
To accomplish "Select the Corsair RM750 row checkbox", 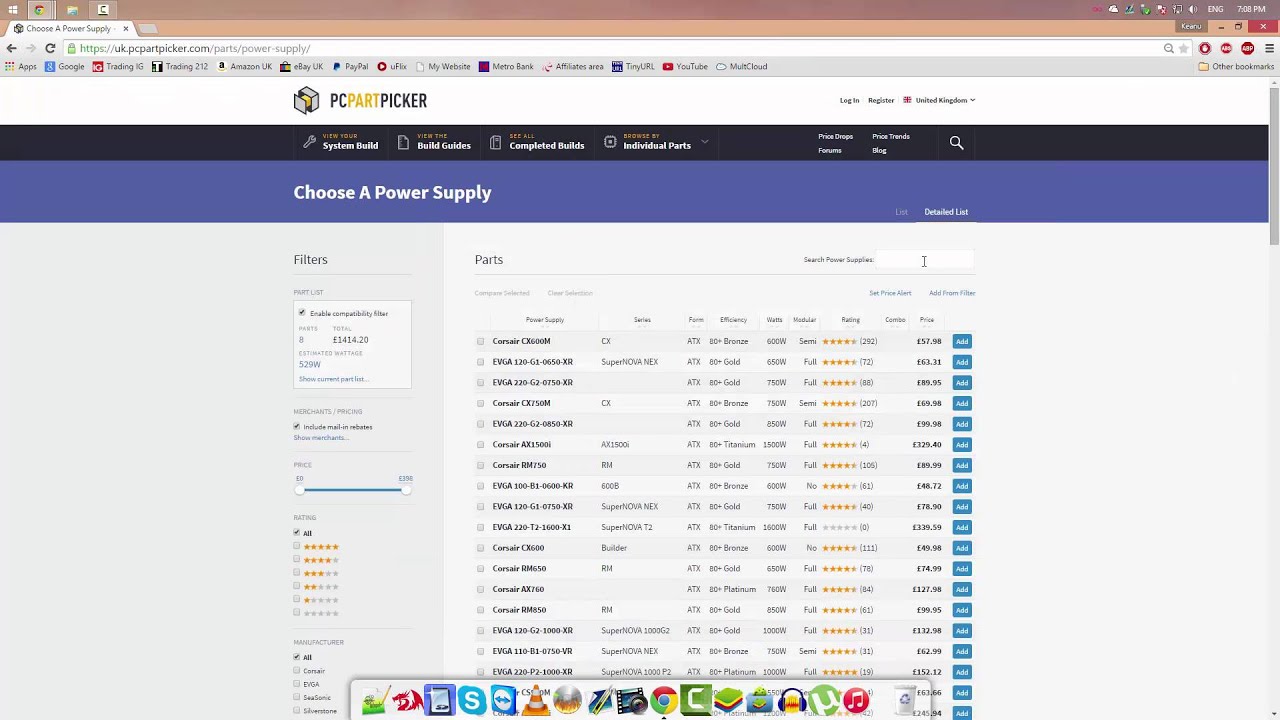I will pos(481,465).
